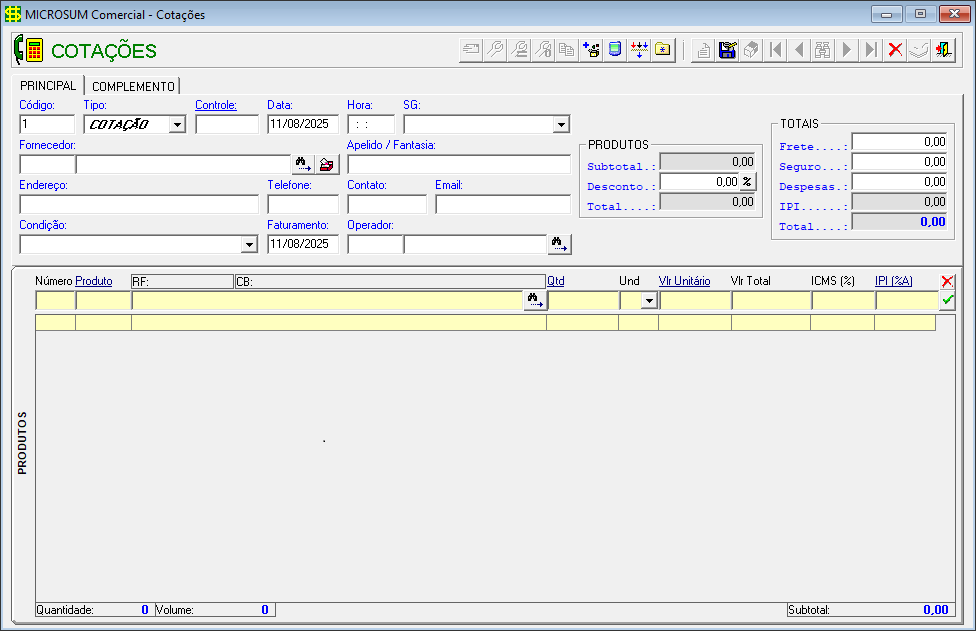Click the open-folder icon beside Fornecedor search
976x631 pixels.
[327, 164]
